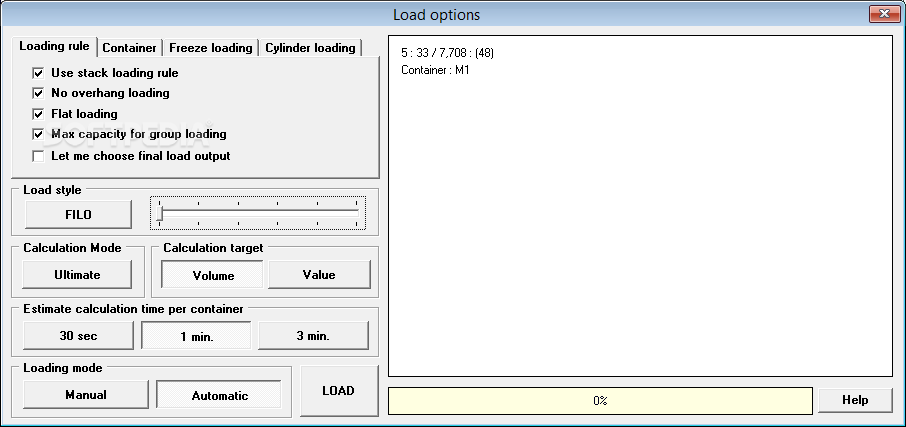Click the Load style slider track
The width and height of the screenshot is (906, 427).
[x=259, y=212]
